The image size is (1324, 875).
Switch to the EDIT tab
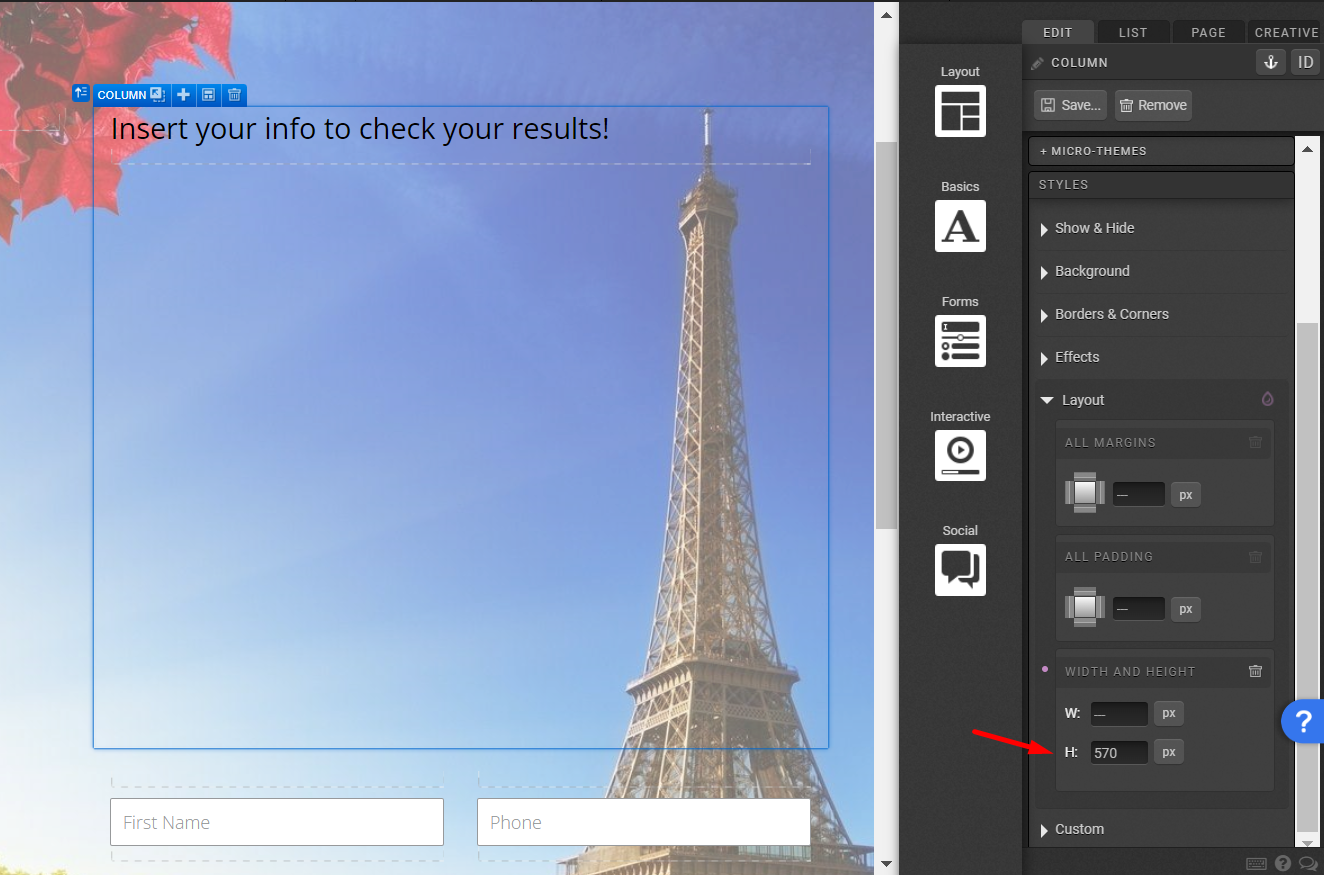pyautogui.click(x=1058, y=32)
